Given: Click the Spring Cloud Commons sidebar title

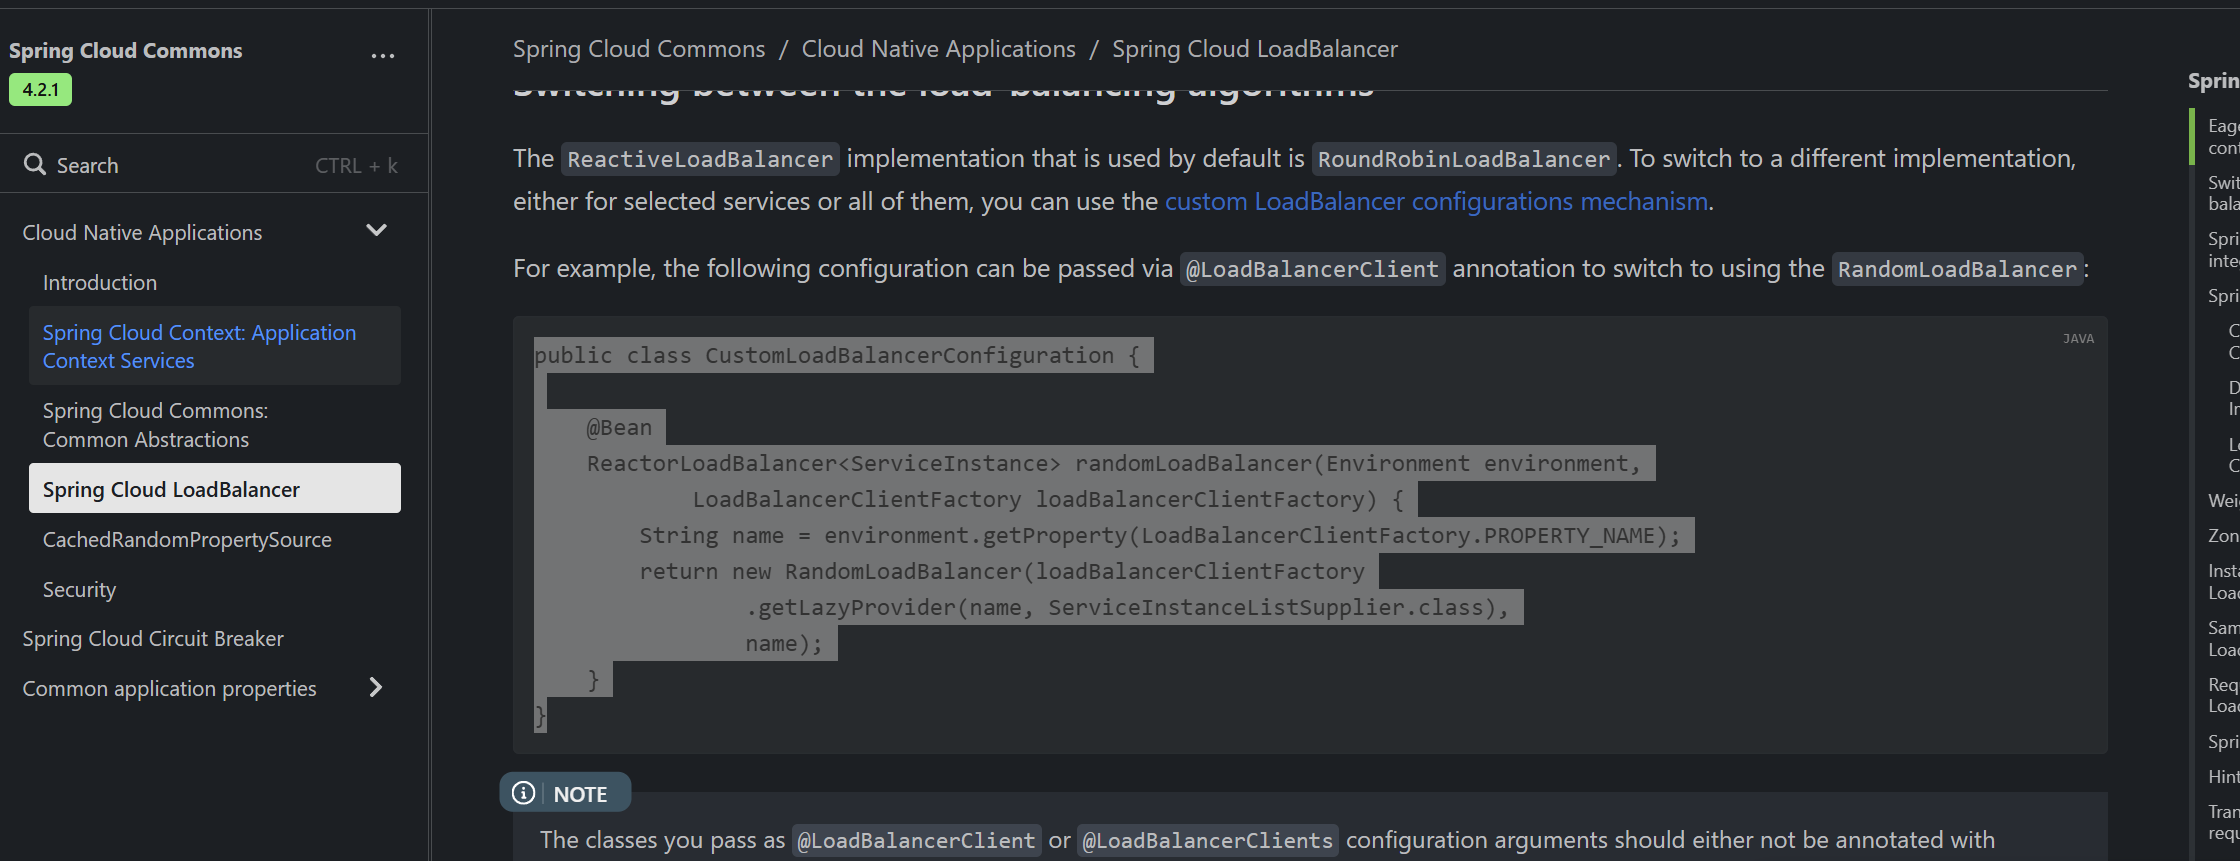Looking at the screenshot, I should click(x=126, y=51).
